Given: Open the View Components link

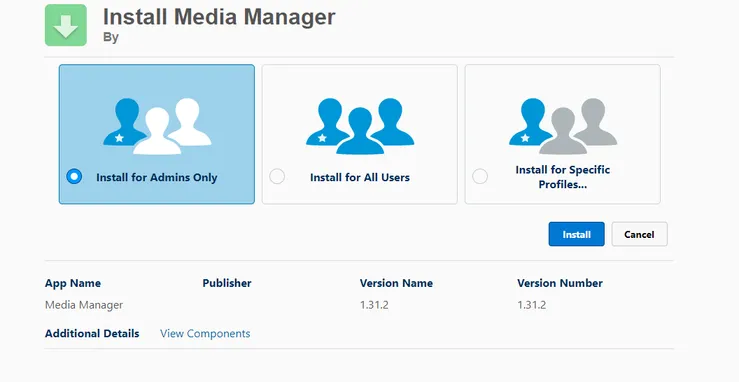Looking at the screenshot, I should coord(205,333).
